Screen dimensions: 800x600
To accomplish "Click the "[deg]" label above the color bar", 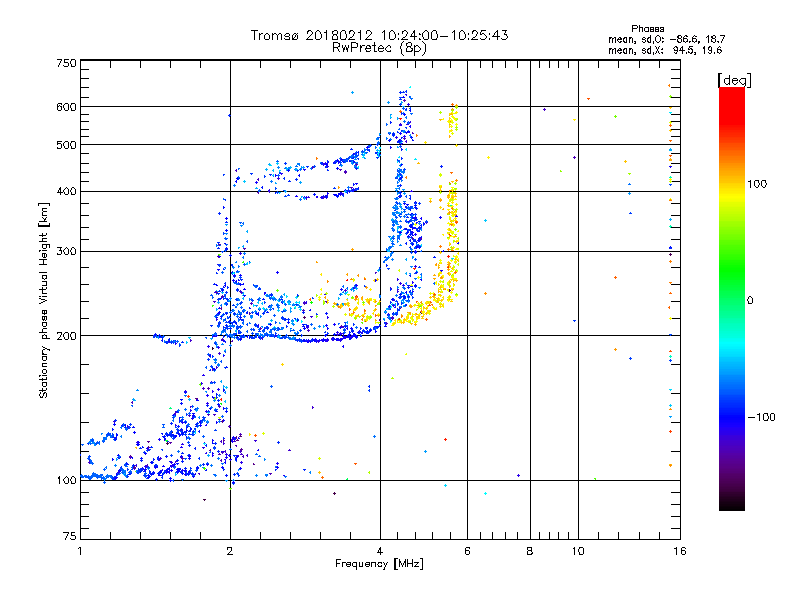I will pos(734,80).
